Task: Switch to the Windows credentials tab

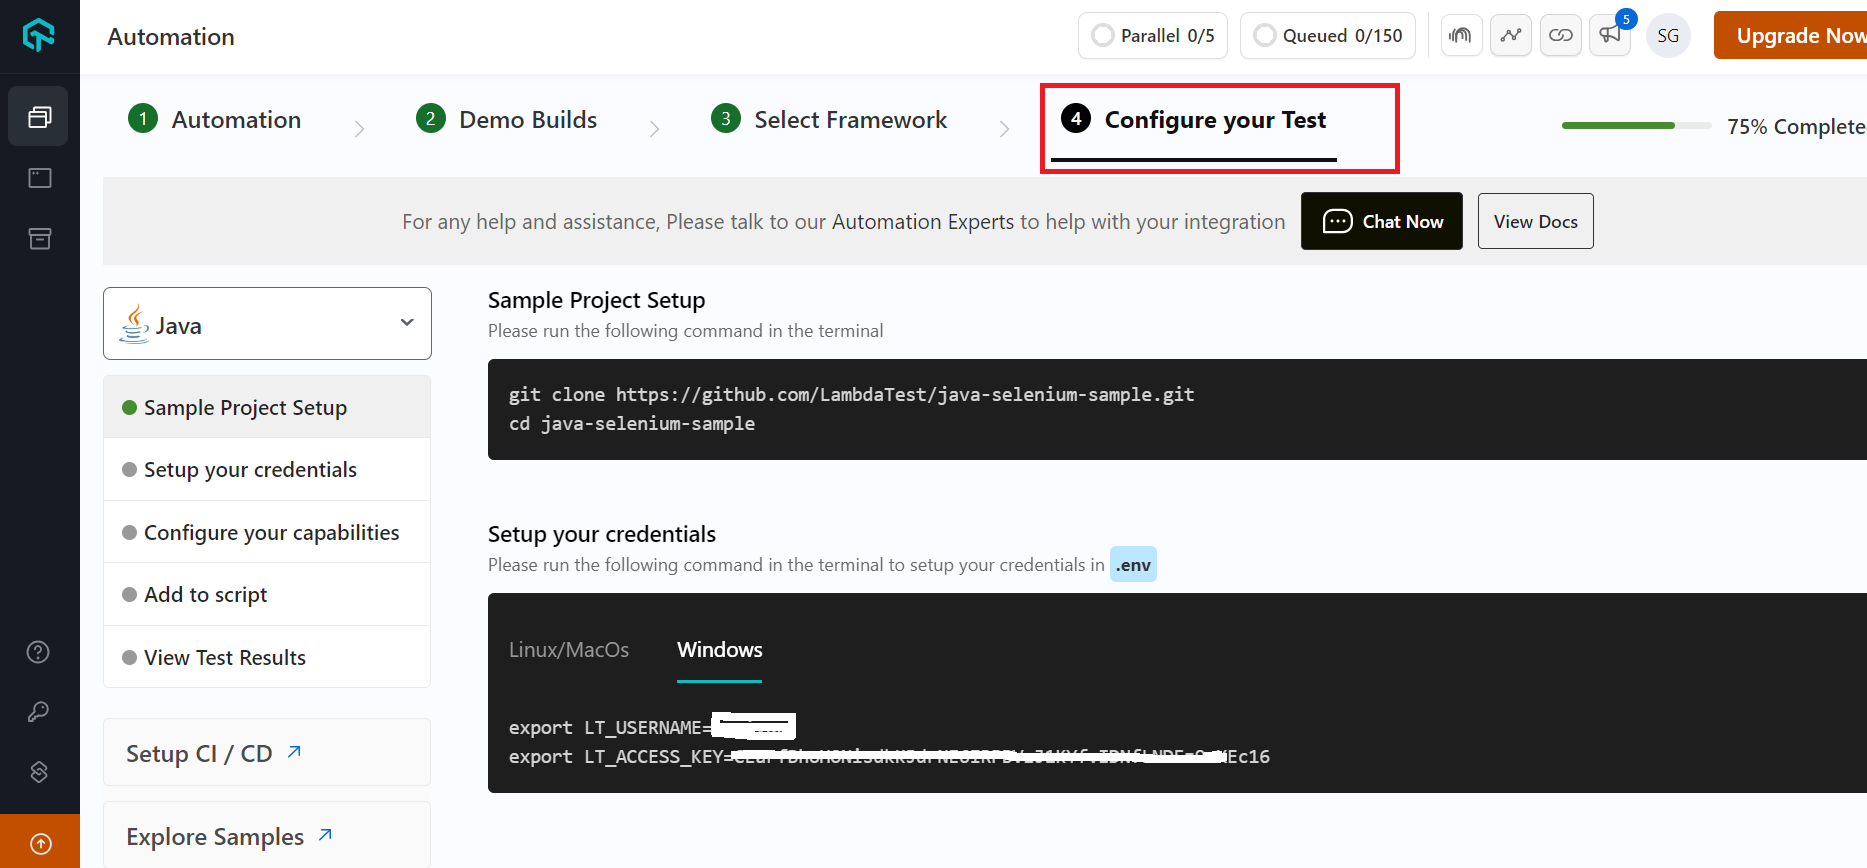Action: 719,649
